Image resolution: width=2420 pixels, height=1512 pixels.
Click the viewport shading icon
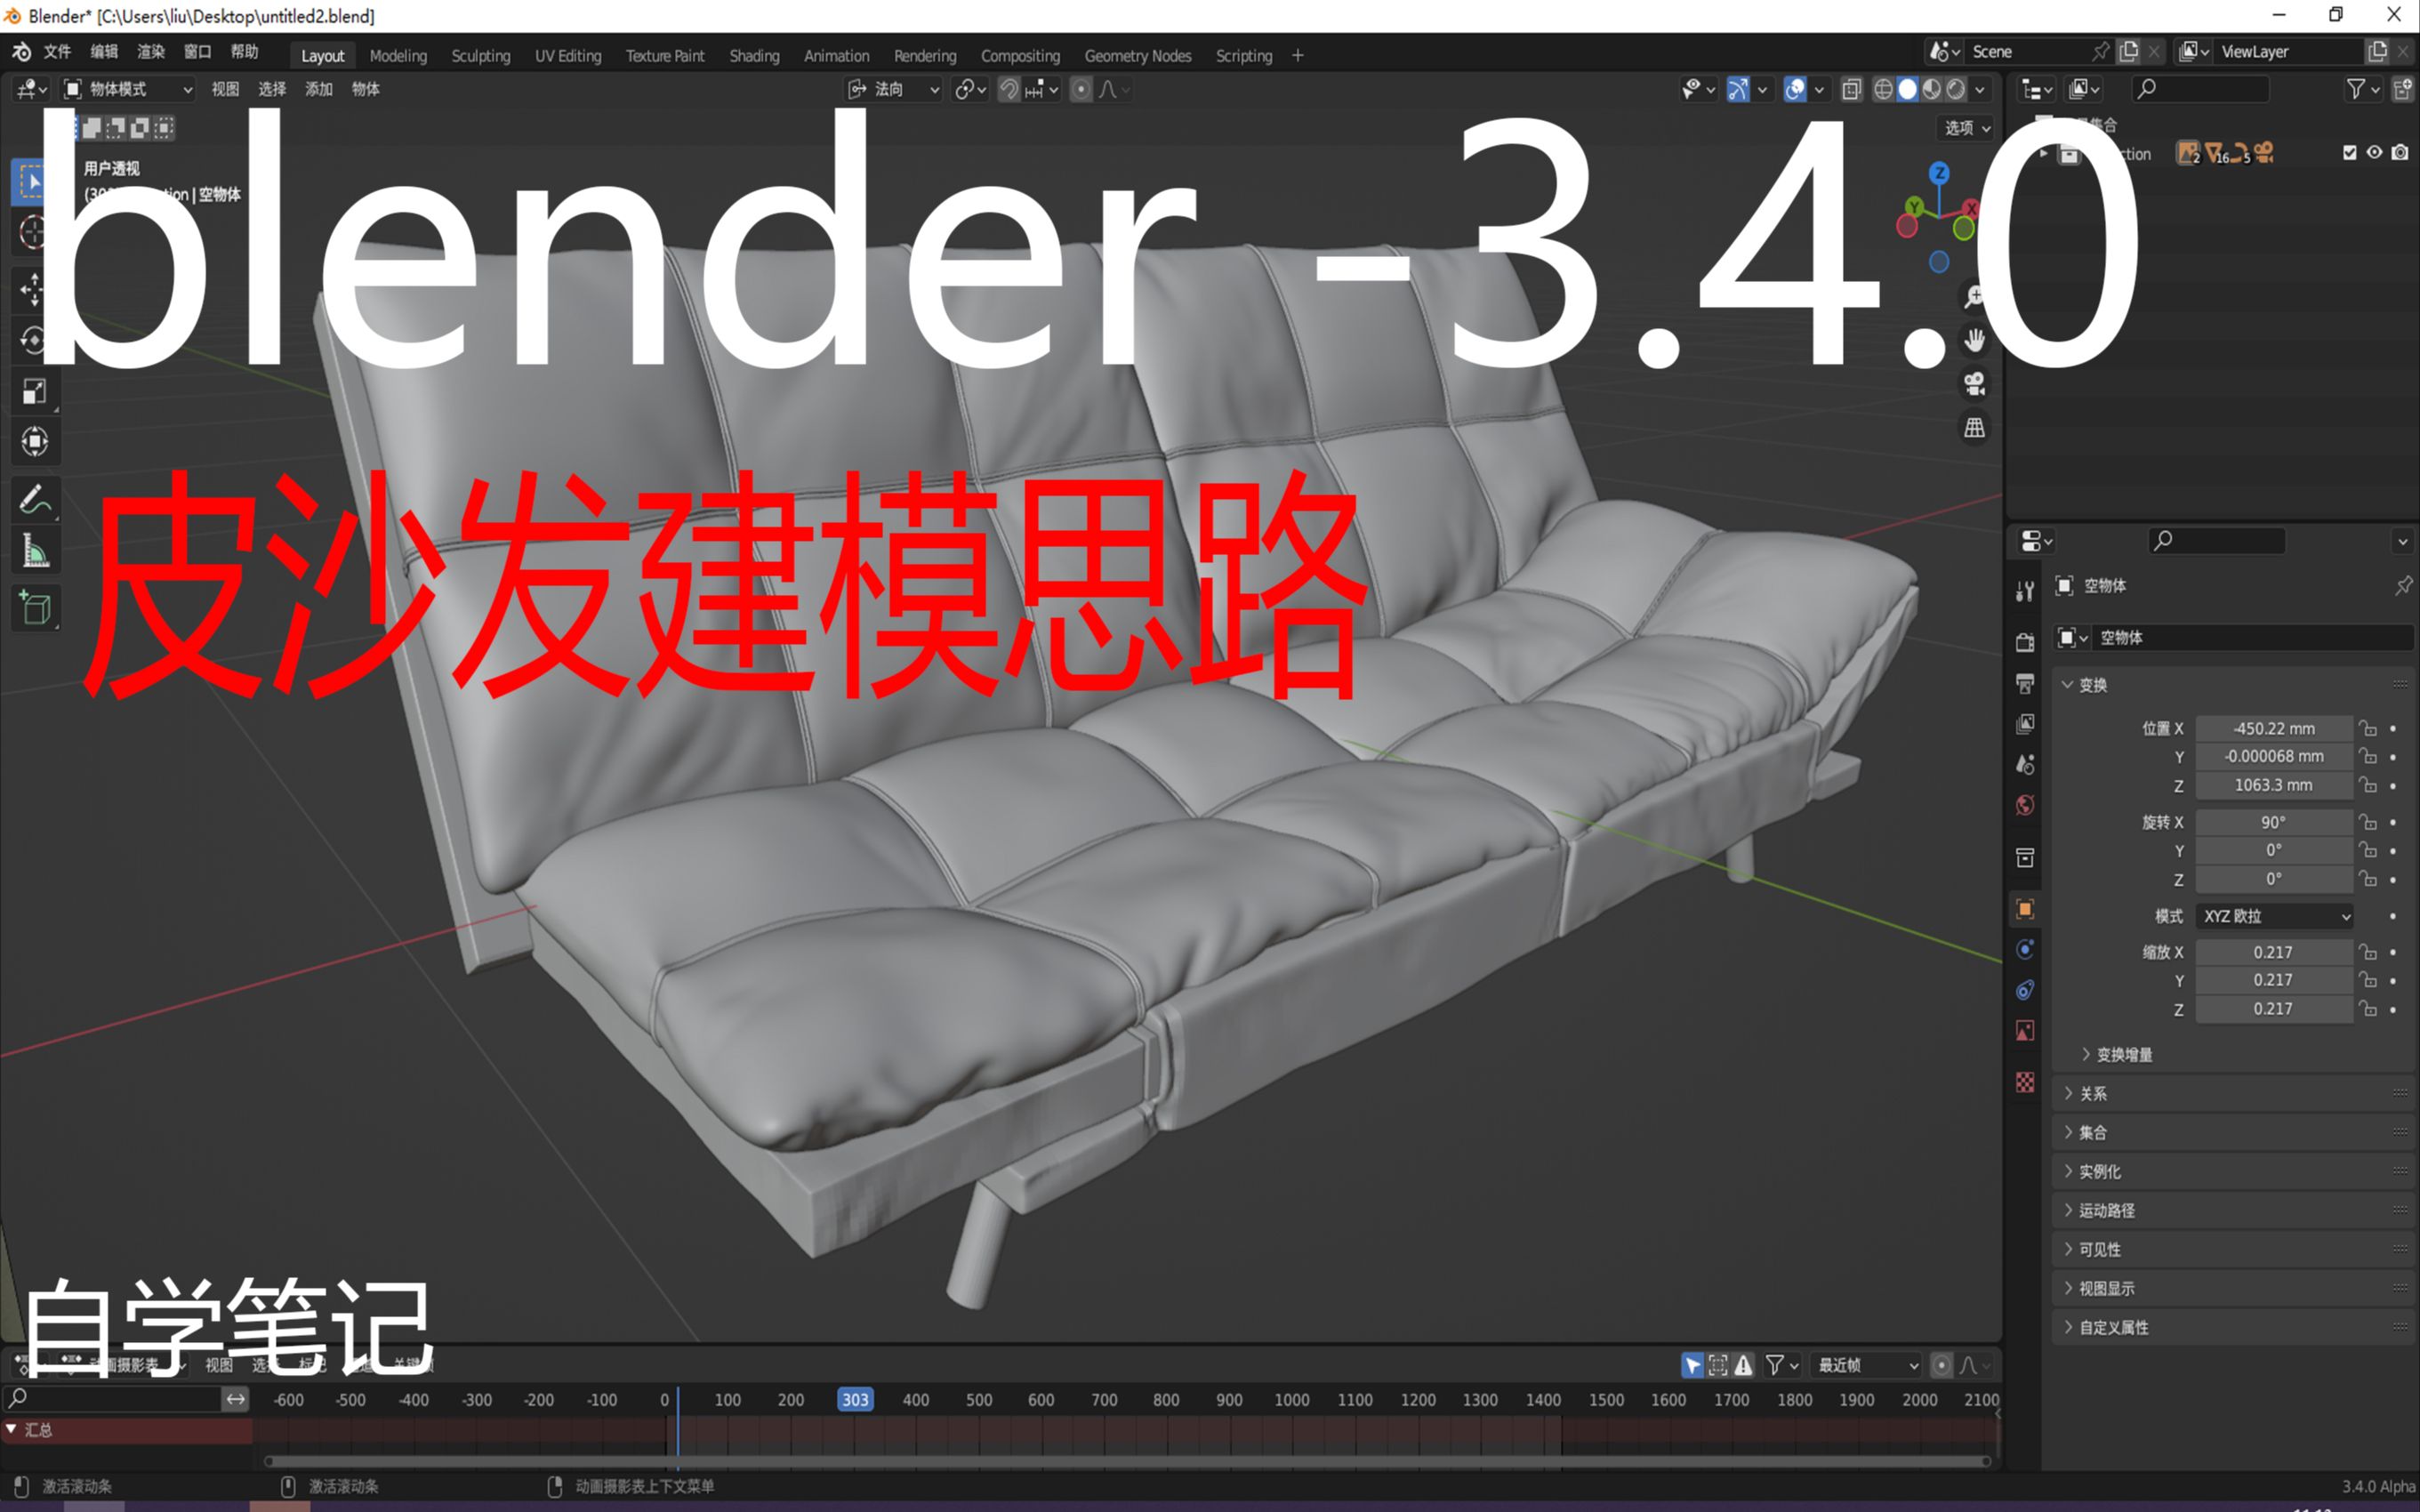[1901, 94]
